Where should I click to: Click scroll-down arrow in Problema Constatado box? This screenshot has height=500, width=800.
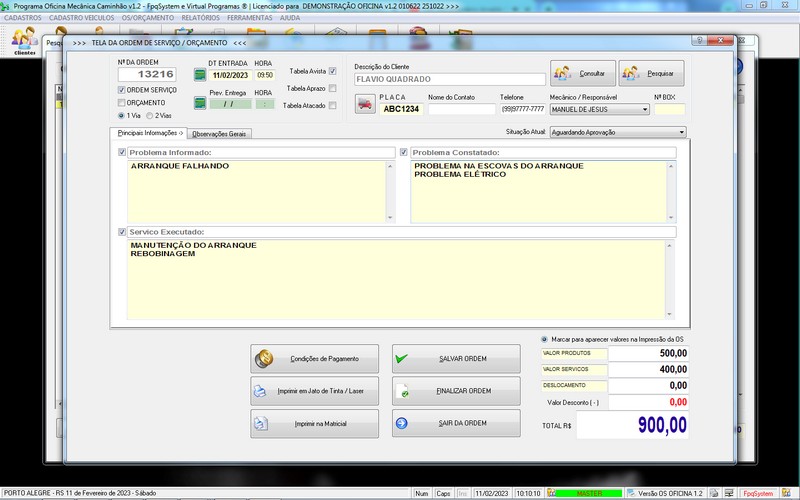click(x=671, y=218)
